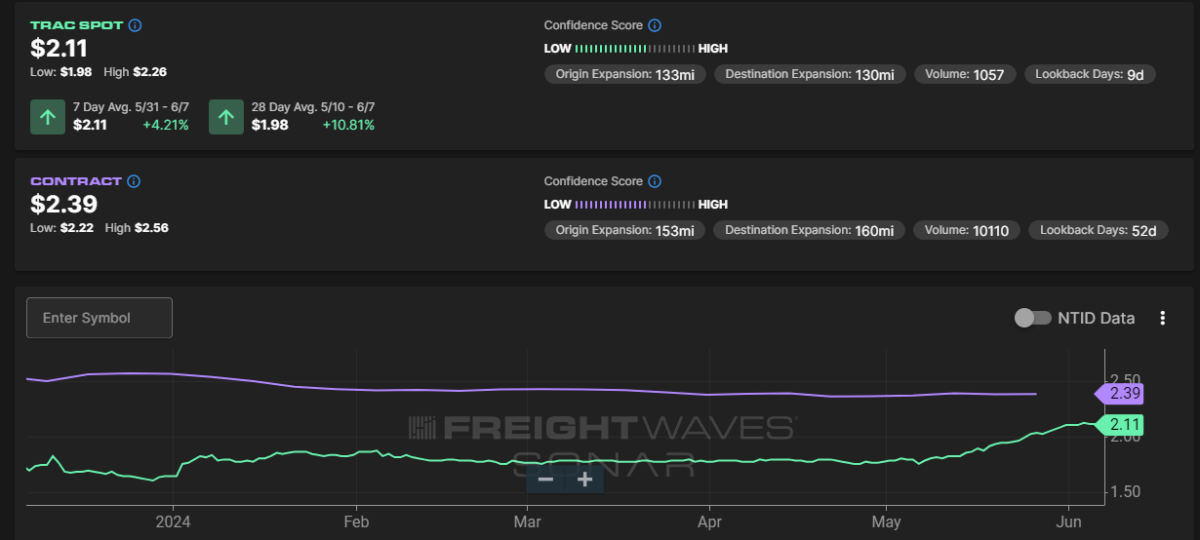Click the TRAC SPOT Low $1.98 value
The image size is (1200, 540).
pos(75,70)
